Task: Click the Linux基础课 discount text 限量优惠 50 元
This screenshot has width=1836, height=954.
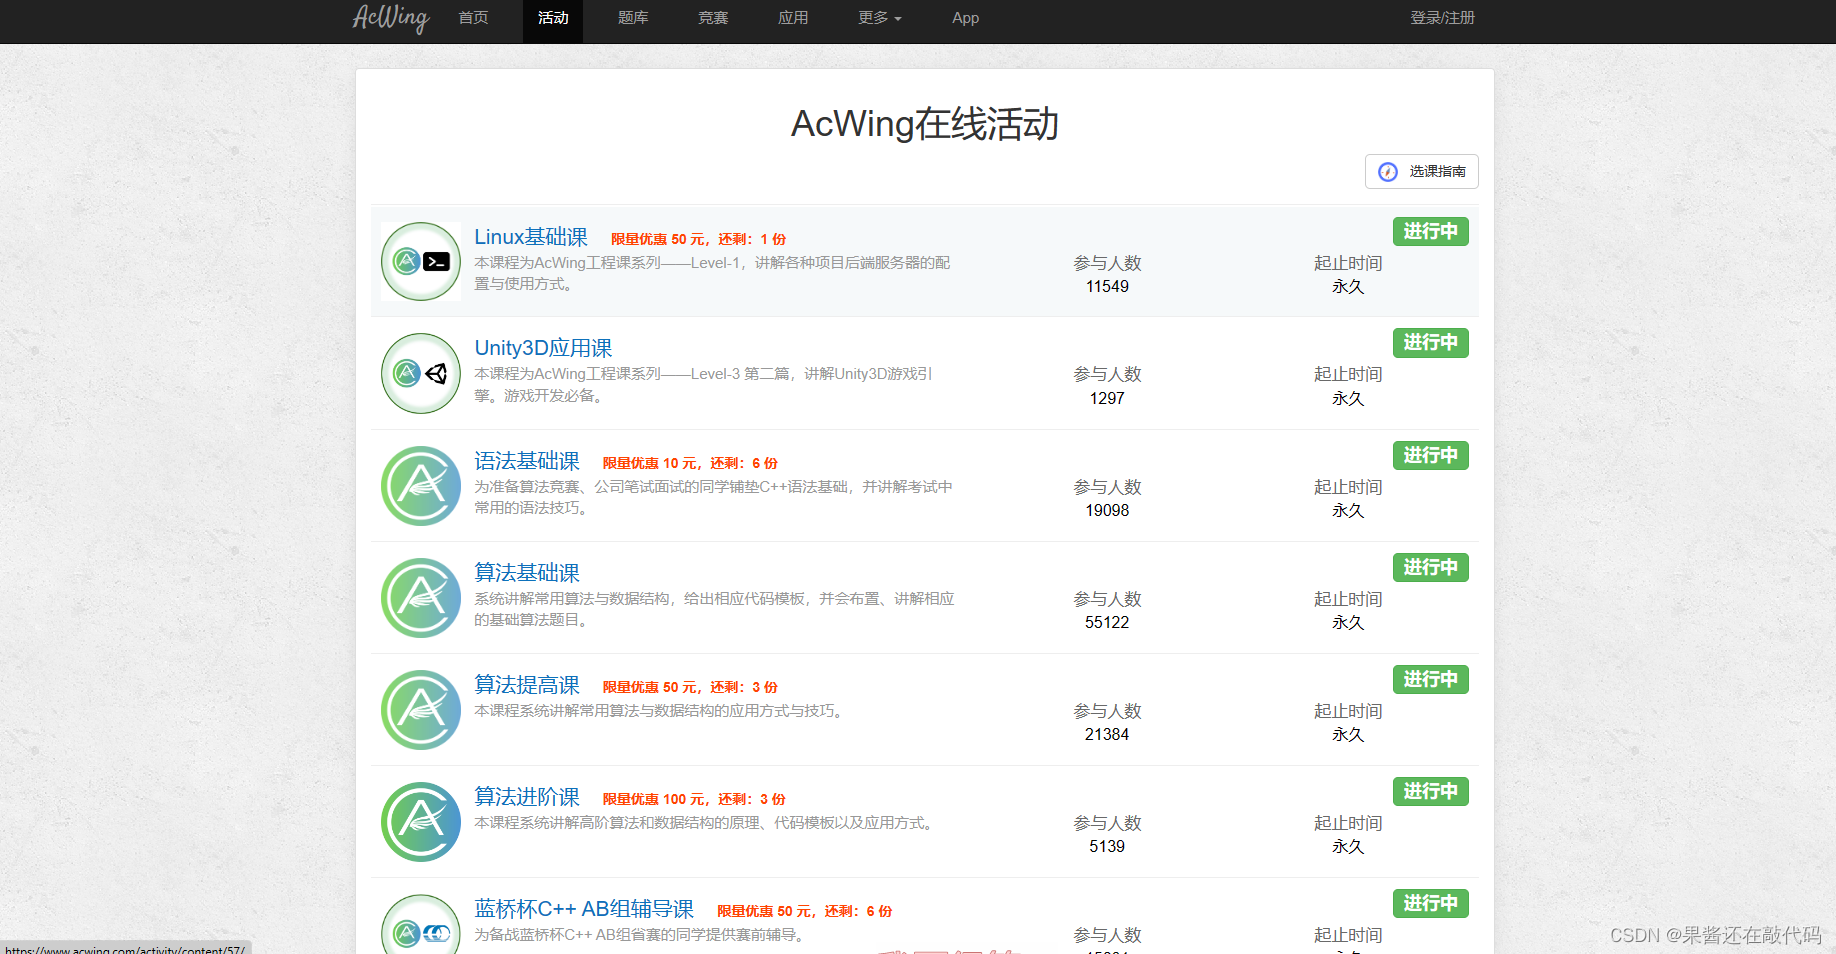Action: pos(658,240)
